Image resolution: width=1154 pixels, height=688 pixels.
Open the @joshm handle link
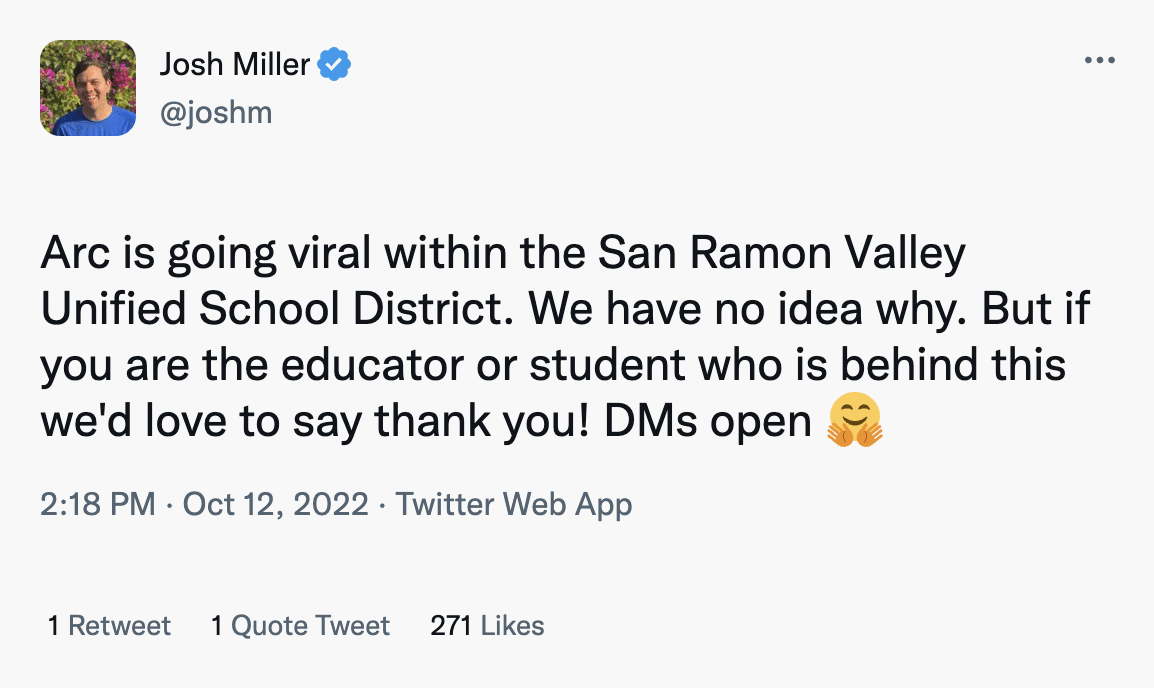click(215, 112)
